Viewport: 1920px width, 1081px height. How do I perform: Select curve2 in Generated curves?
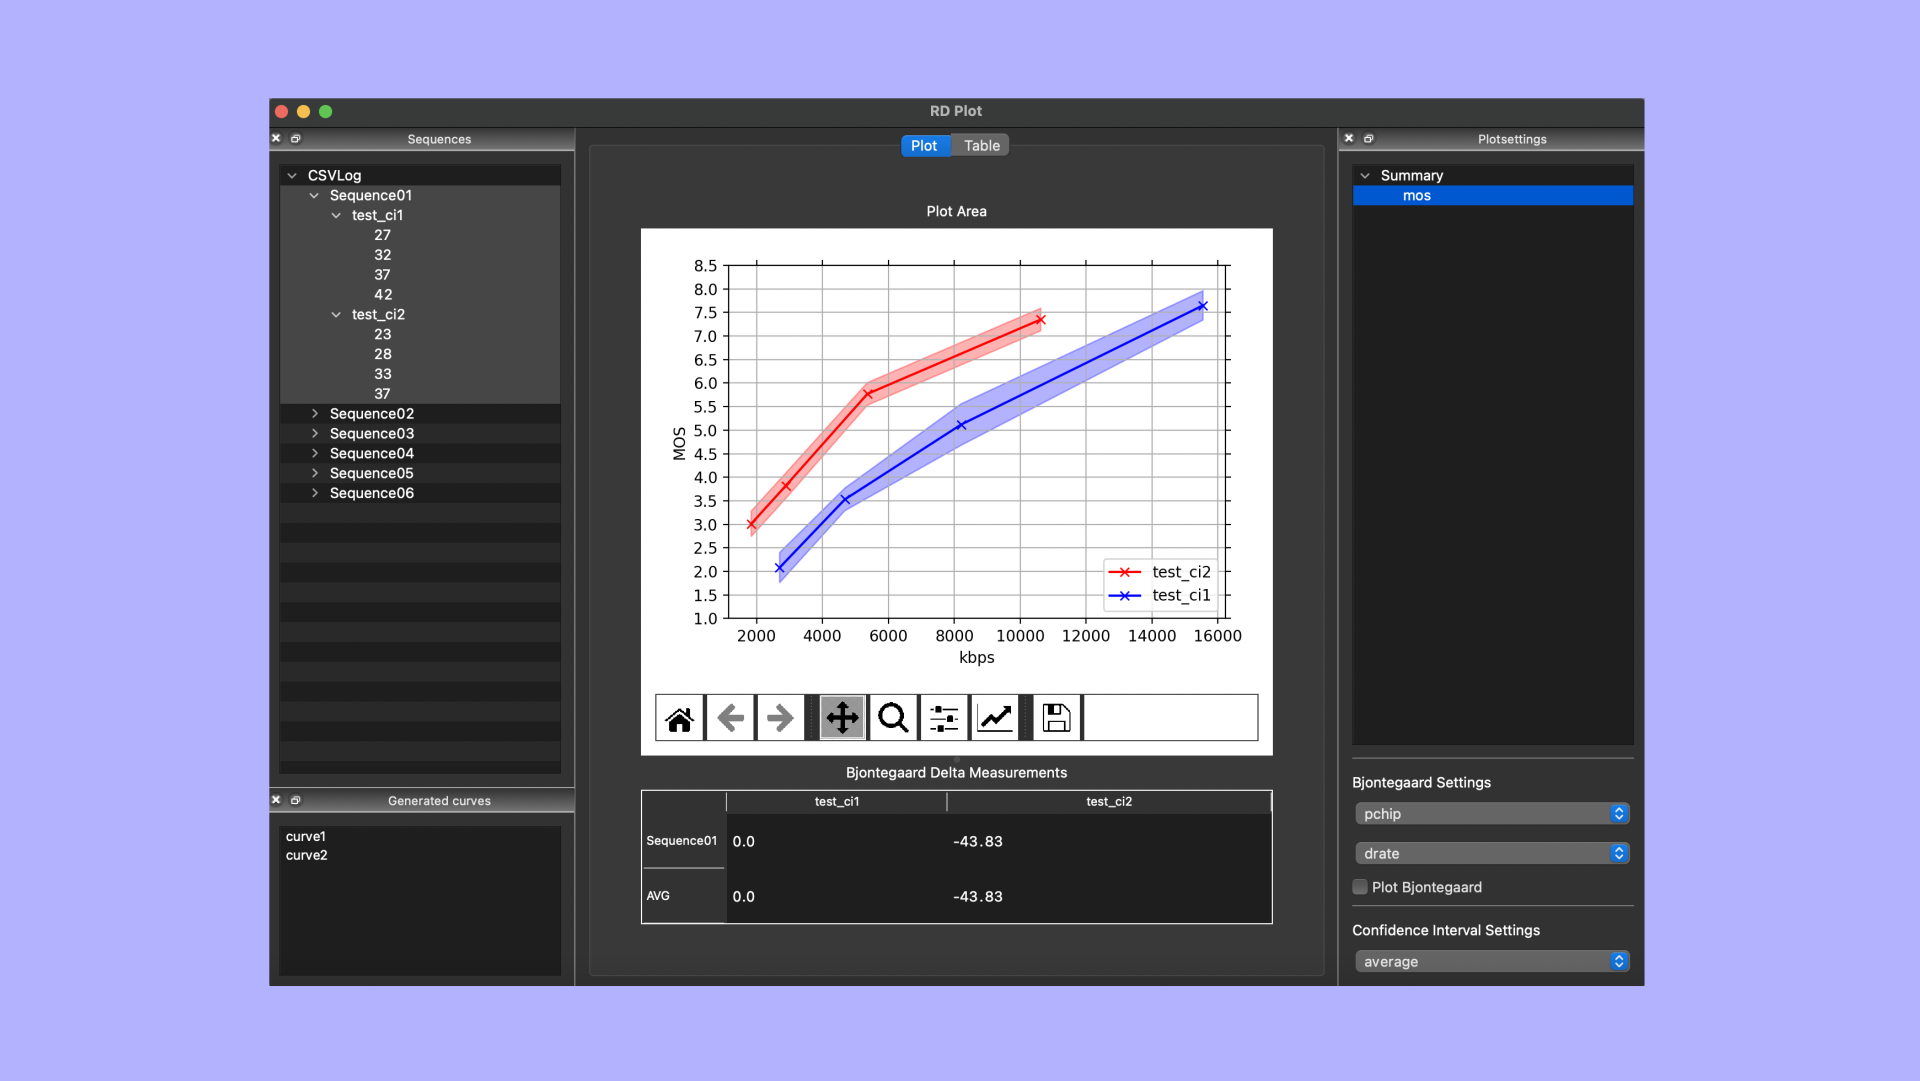(x=307, y=856)
